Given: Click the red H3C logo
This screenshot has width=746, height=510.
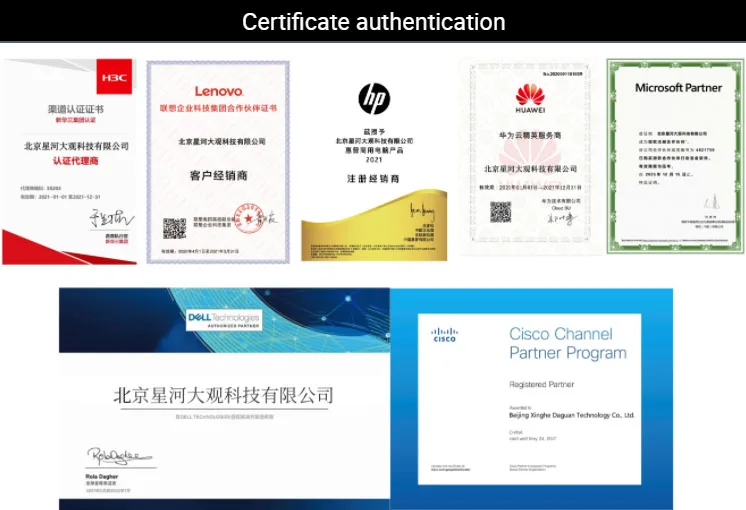Looking at the screenshot, I should point(114,77).
